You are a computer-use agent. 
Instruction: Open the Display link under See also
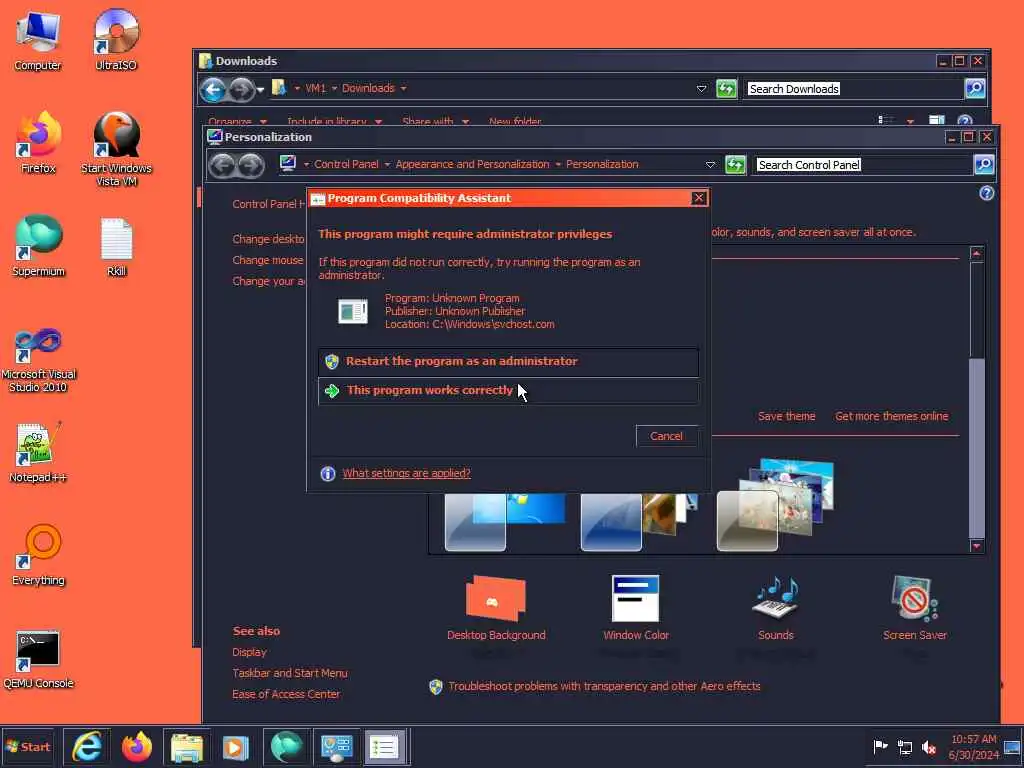[249, 652]
